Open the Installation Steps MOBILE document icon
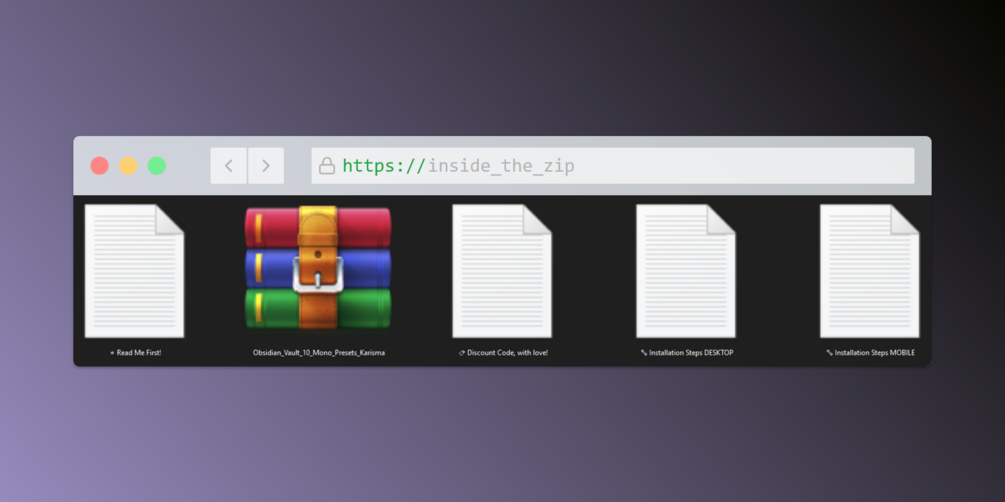Screen dimensions: 1005x502 pyautogui.click(x=870, y=271)
